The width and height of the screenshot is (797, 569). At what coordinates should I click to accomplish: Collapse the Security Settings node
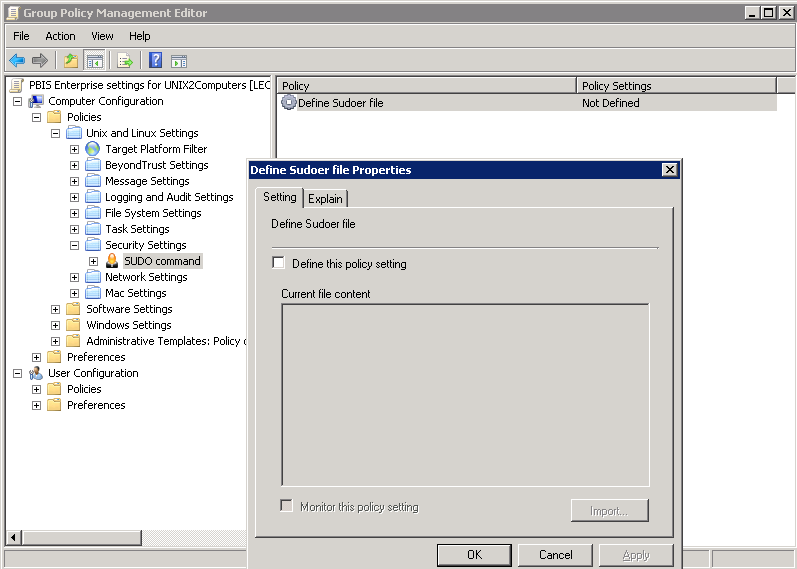(74, 245)
